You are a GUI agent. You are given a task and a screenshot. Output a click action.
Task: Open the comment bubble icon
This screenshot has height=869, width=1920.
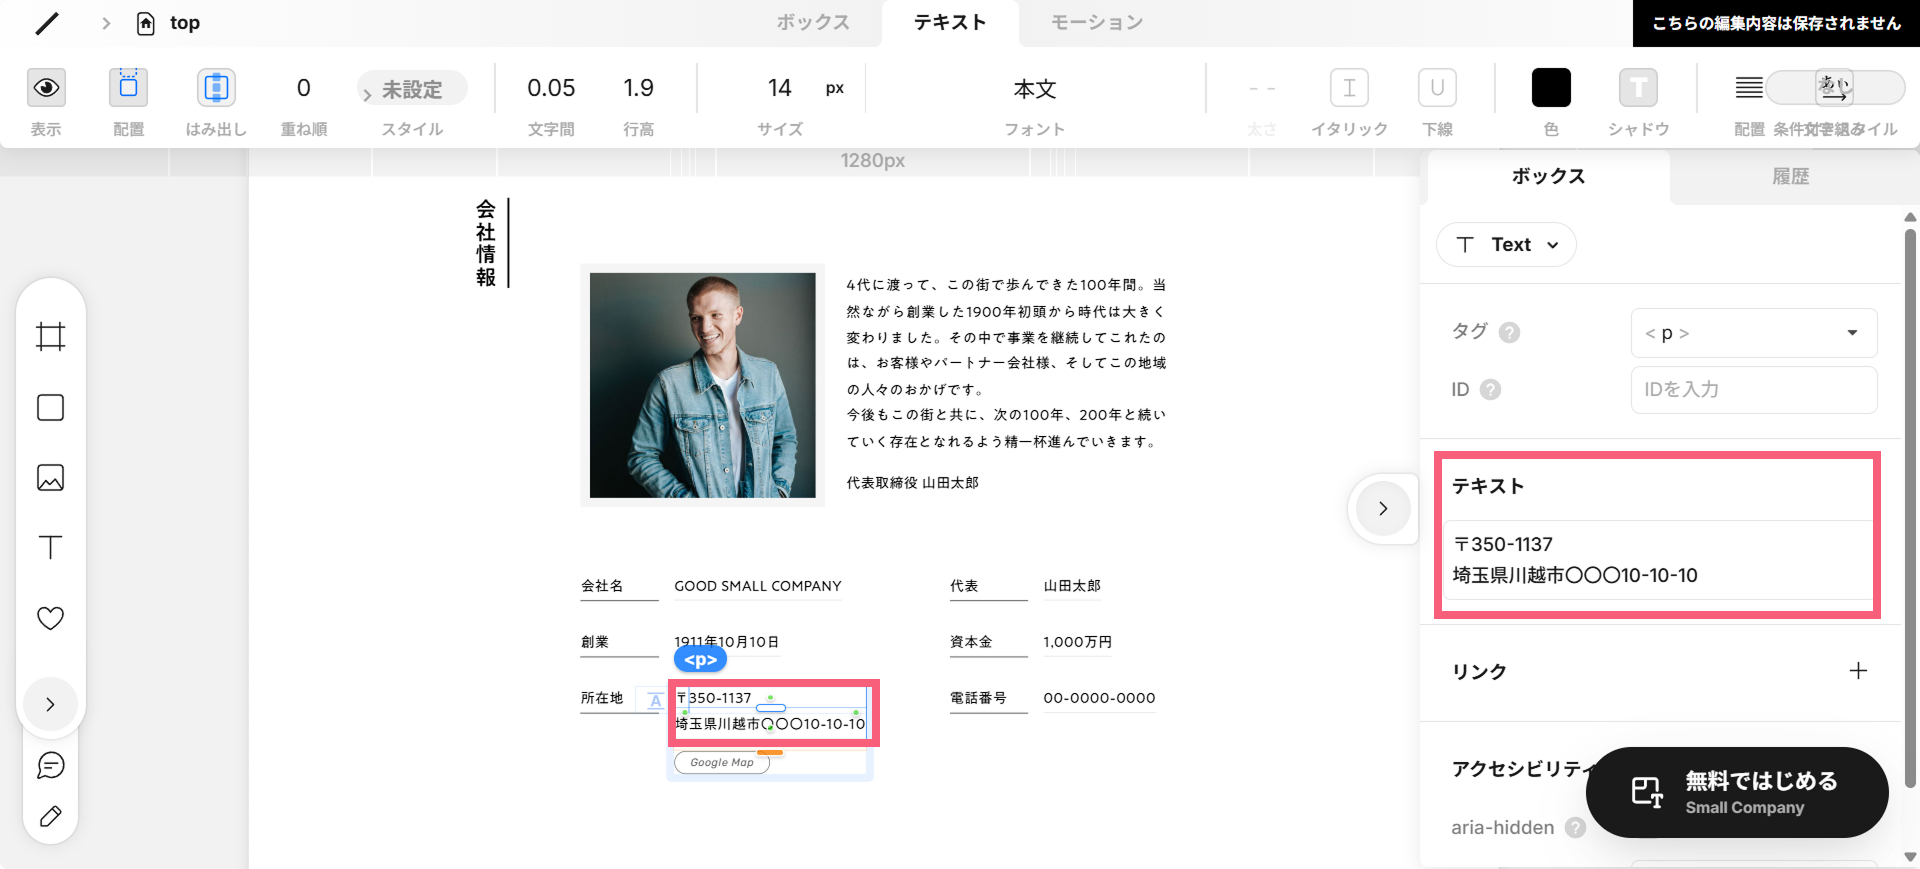(x=51, y=765)
